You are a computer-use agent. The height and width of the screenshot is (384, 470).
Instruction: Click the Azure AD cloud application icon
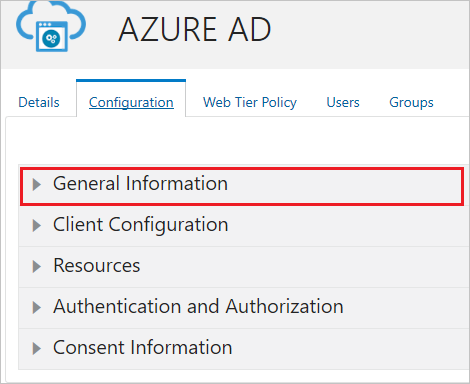click(x=51, y=26)
